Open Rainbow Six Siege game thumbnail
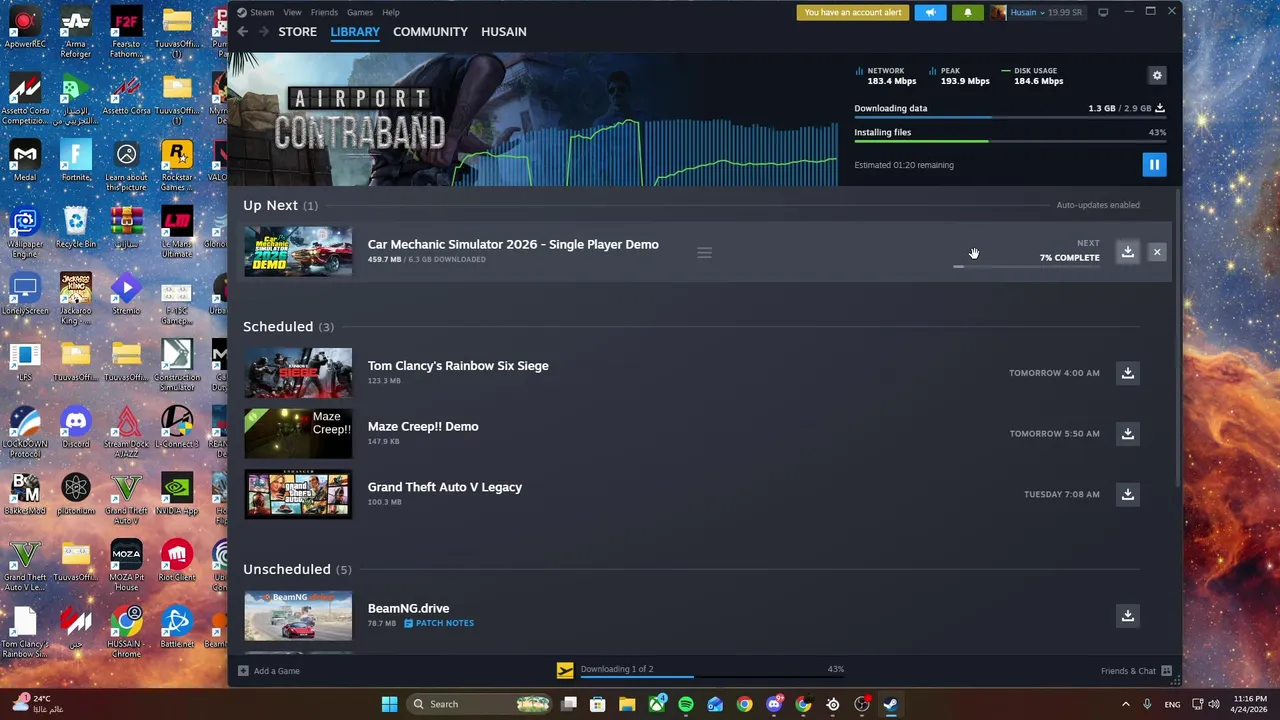1280x720 pixels. 298,373
